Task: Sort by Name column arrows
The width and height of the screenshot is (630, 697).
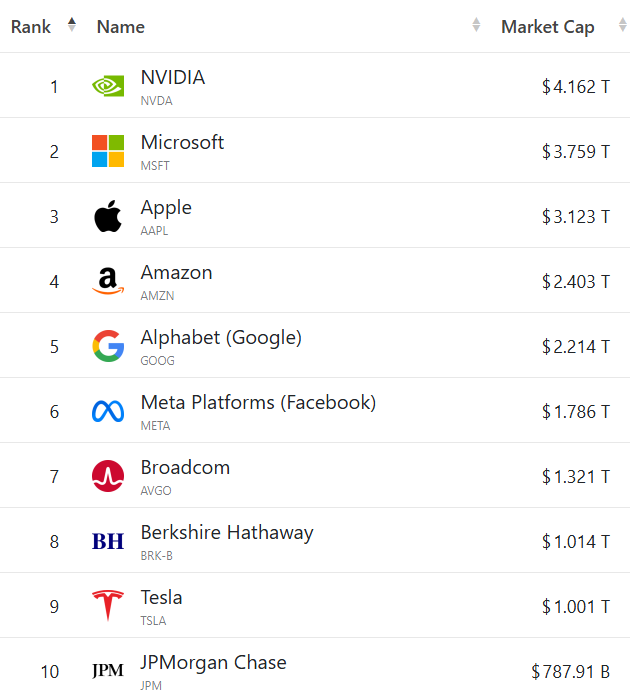Action: 476,25
